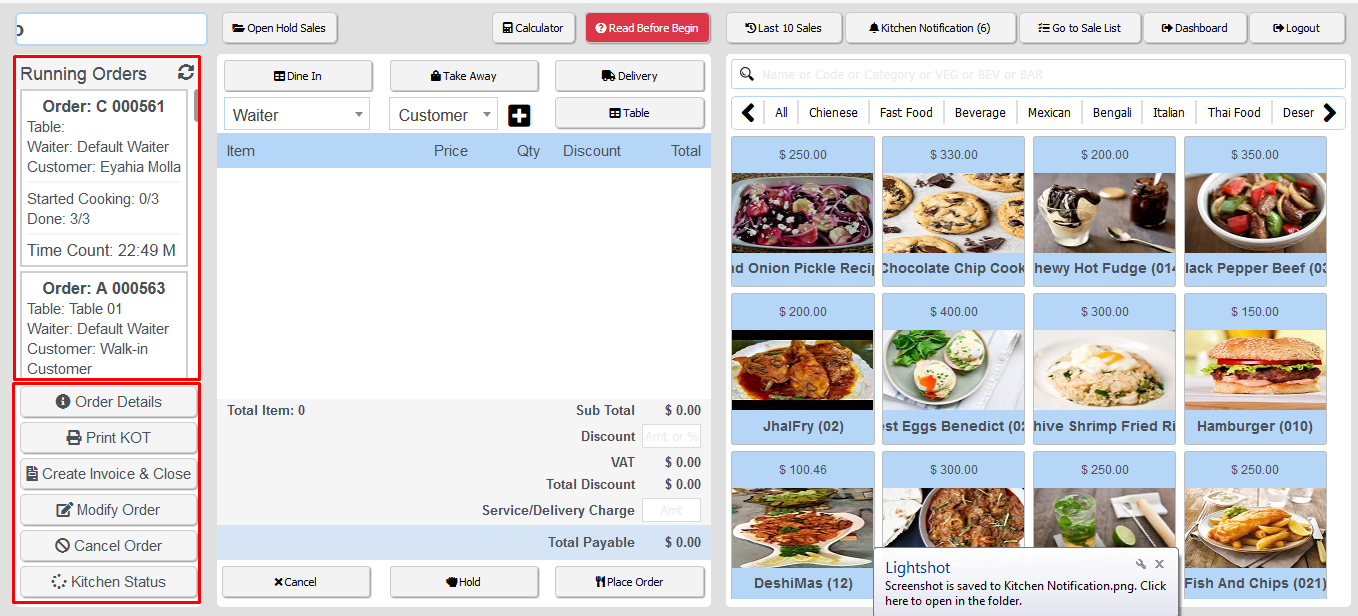Go to Sale List
This screenshot has height=616, width=1358.
pyautogui.click(x=1079, y=28)
